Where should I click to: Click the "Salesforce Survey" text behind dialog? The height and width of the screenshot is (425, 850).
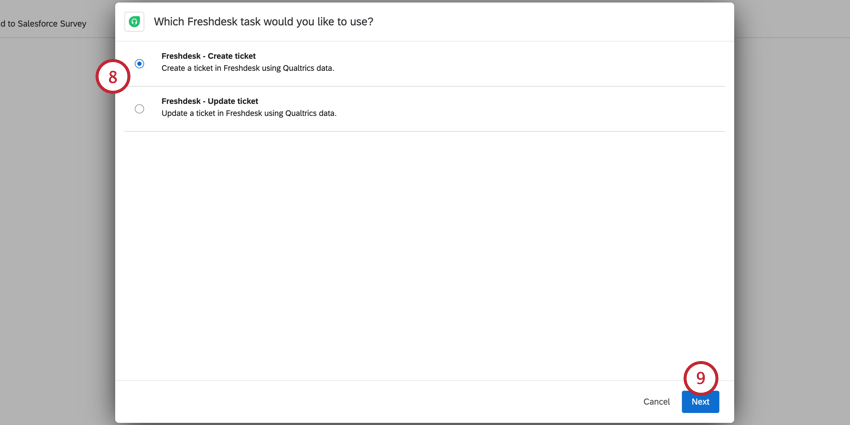pyautogui.click(x=51, y=24)
